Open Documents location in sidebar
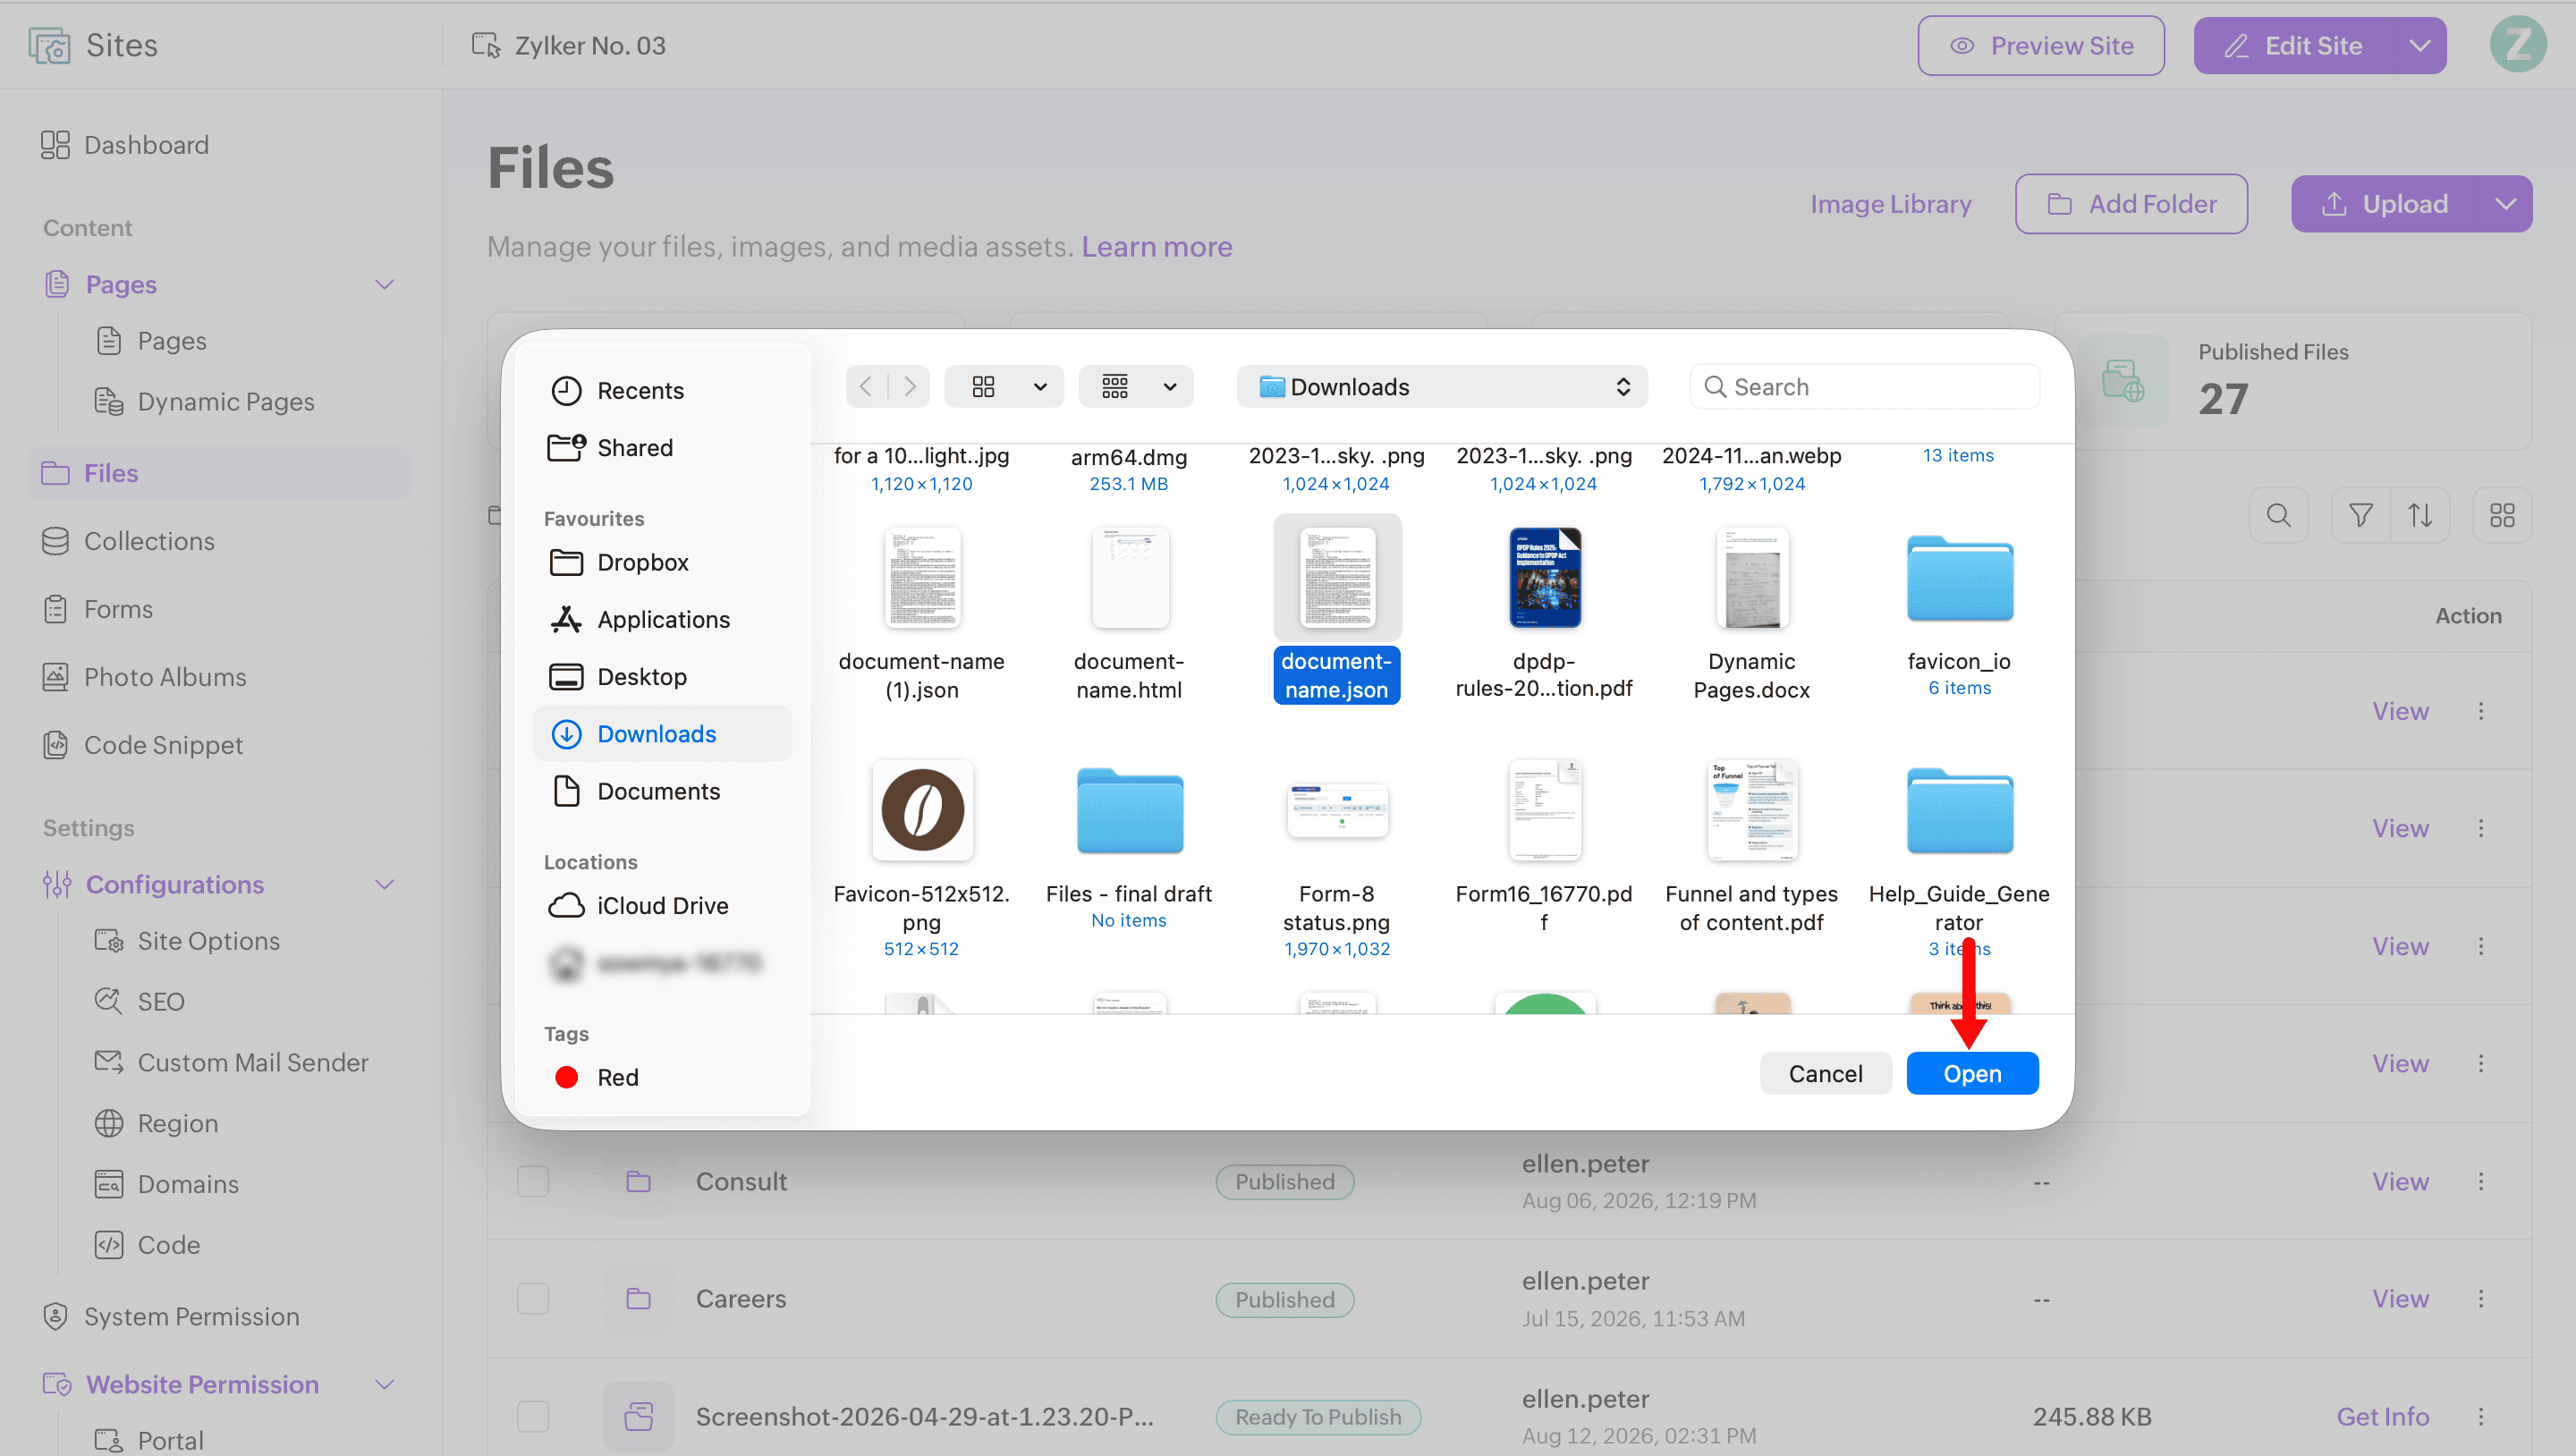This screenshot has width=2576, height=1456. point(635,791)
